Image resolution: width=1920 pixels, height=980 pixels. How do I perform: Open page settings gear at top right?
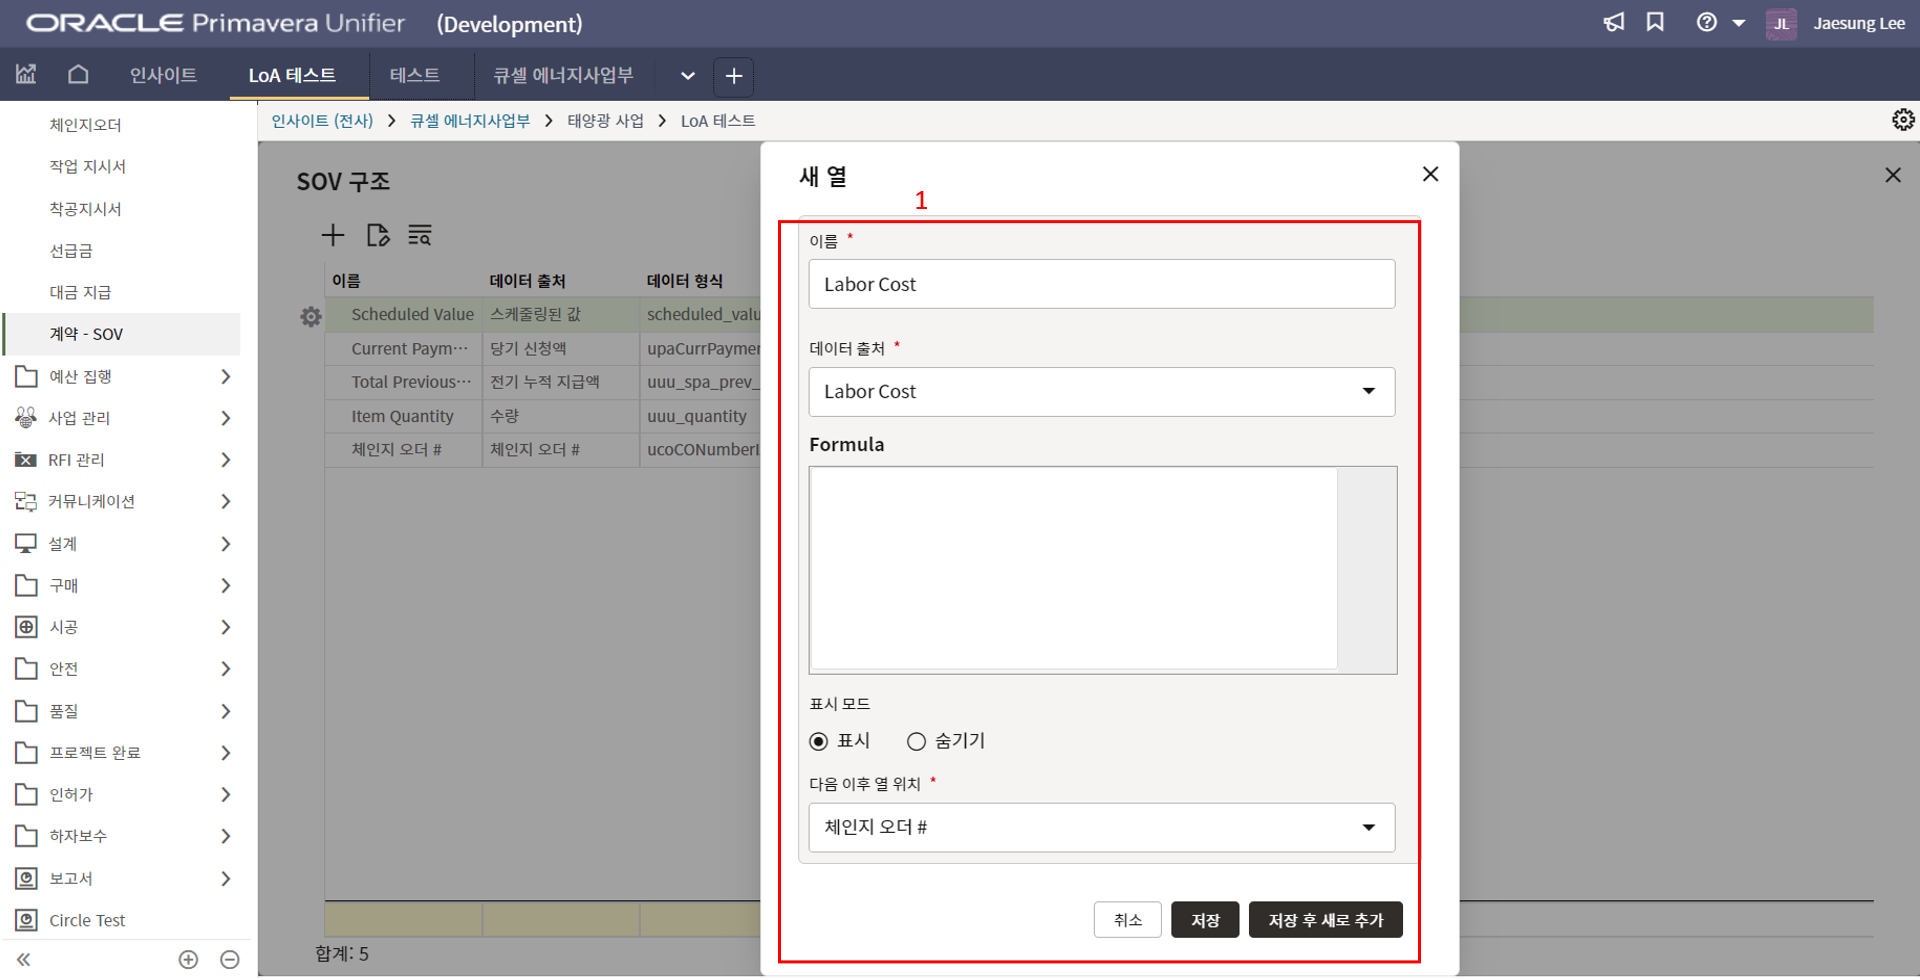1902,120
